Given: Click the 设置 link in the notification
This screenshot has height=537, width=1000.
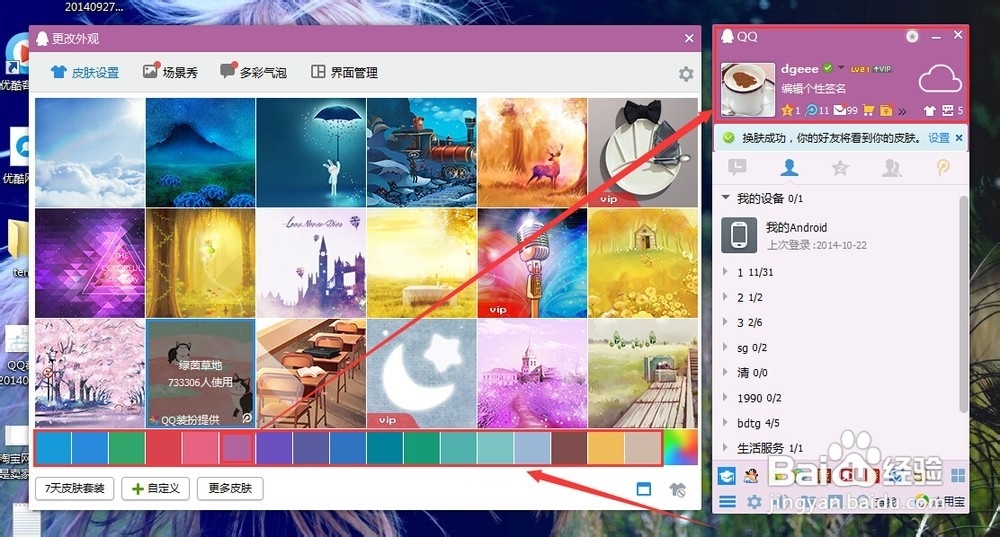Looking at the screenshot, I should click(x=938, y=138).
